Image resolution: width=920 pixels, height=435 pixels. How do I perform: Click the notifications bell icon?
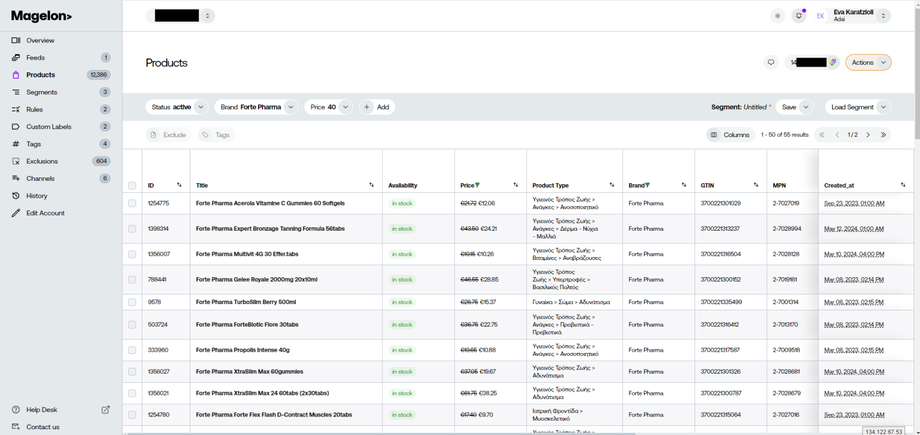(x=798, y=16)
